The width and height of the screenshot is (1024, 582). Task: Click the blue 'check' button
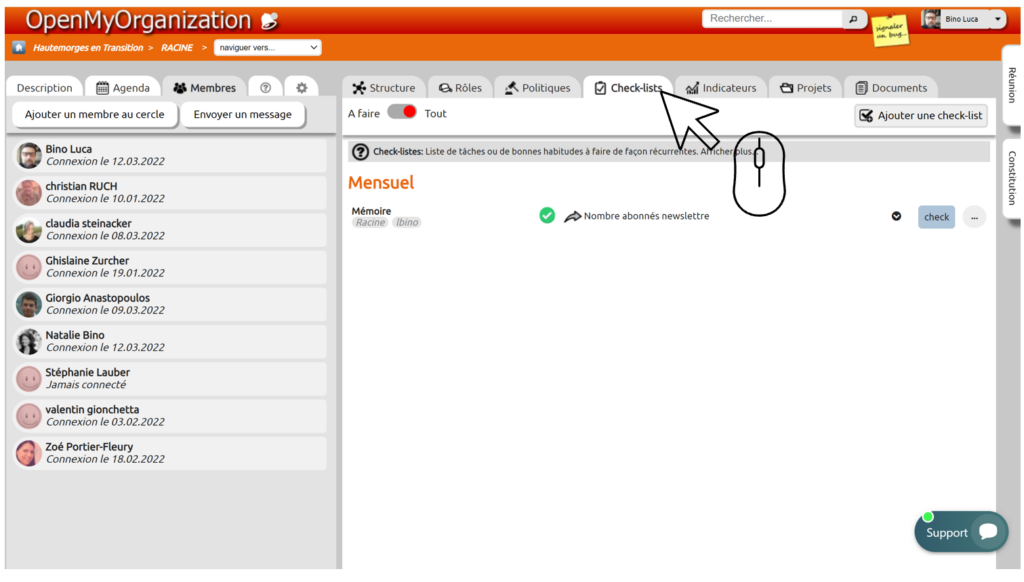tap(936, 217)
